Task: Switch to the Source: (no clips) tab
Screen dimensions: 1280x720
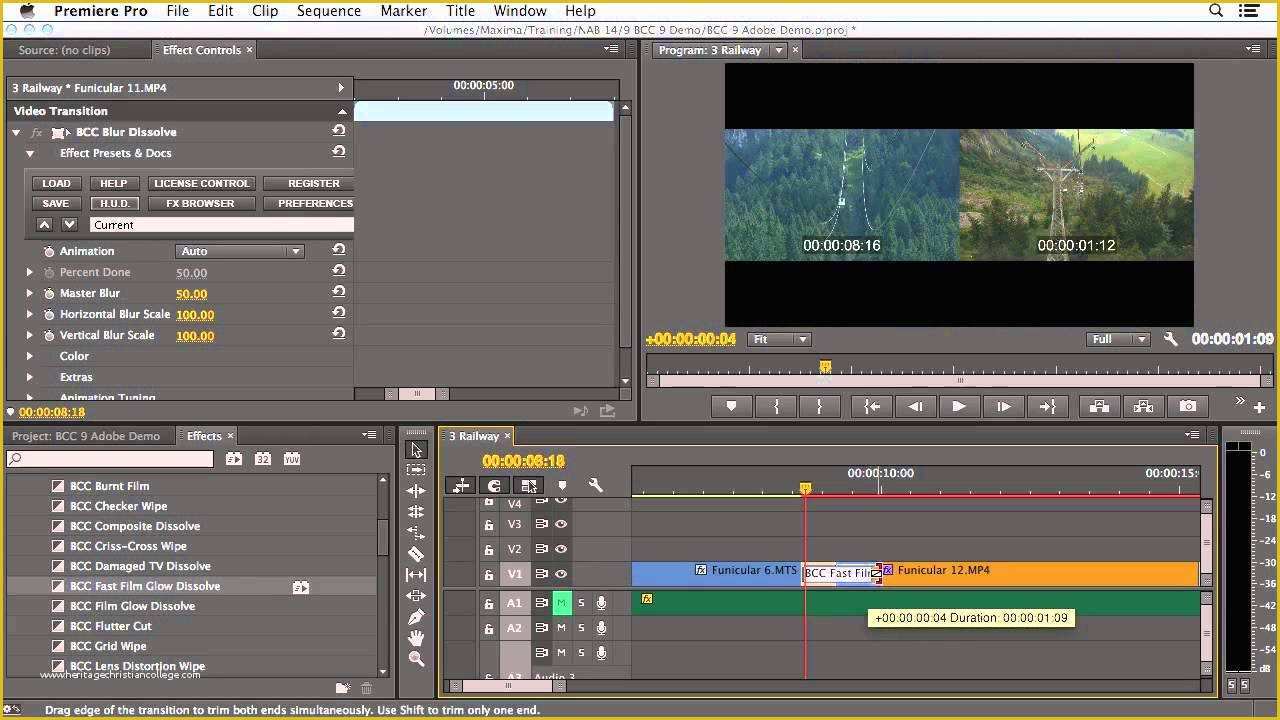Action: coord(64,50)
